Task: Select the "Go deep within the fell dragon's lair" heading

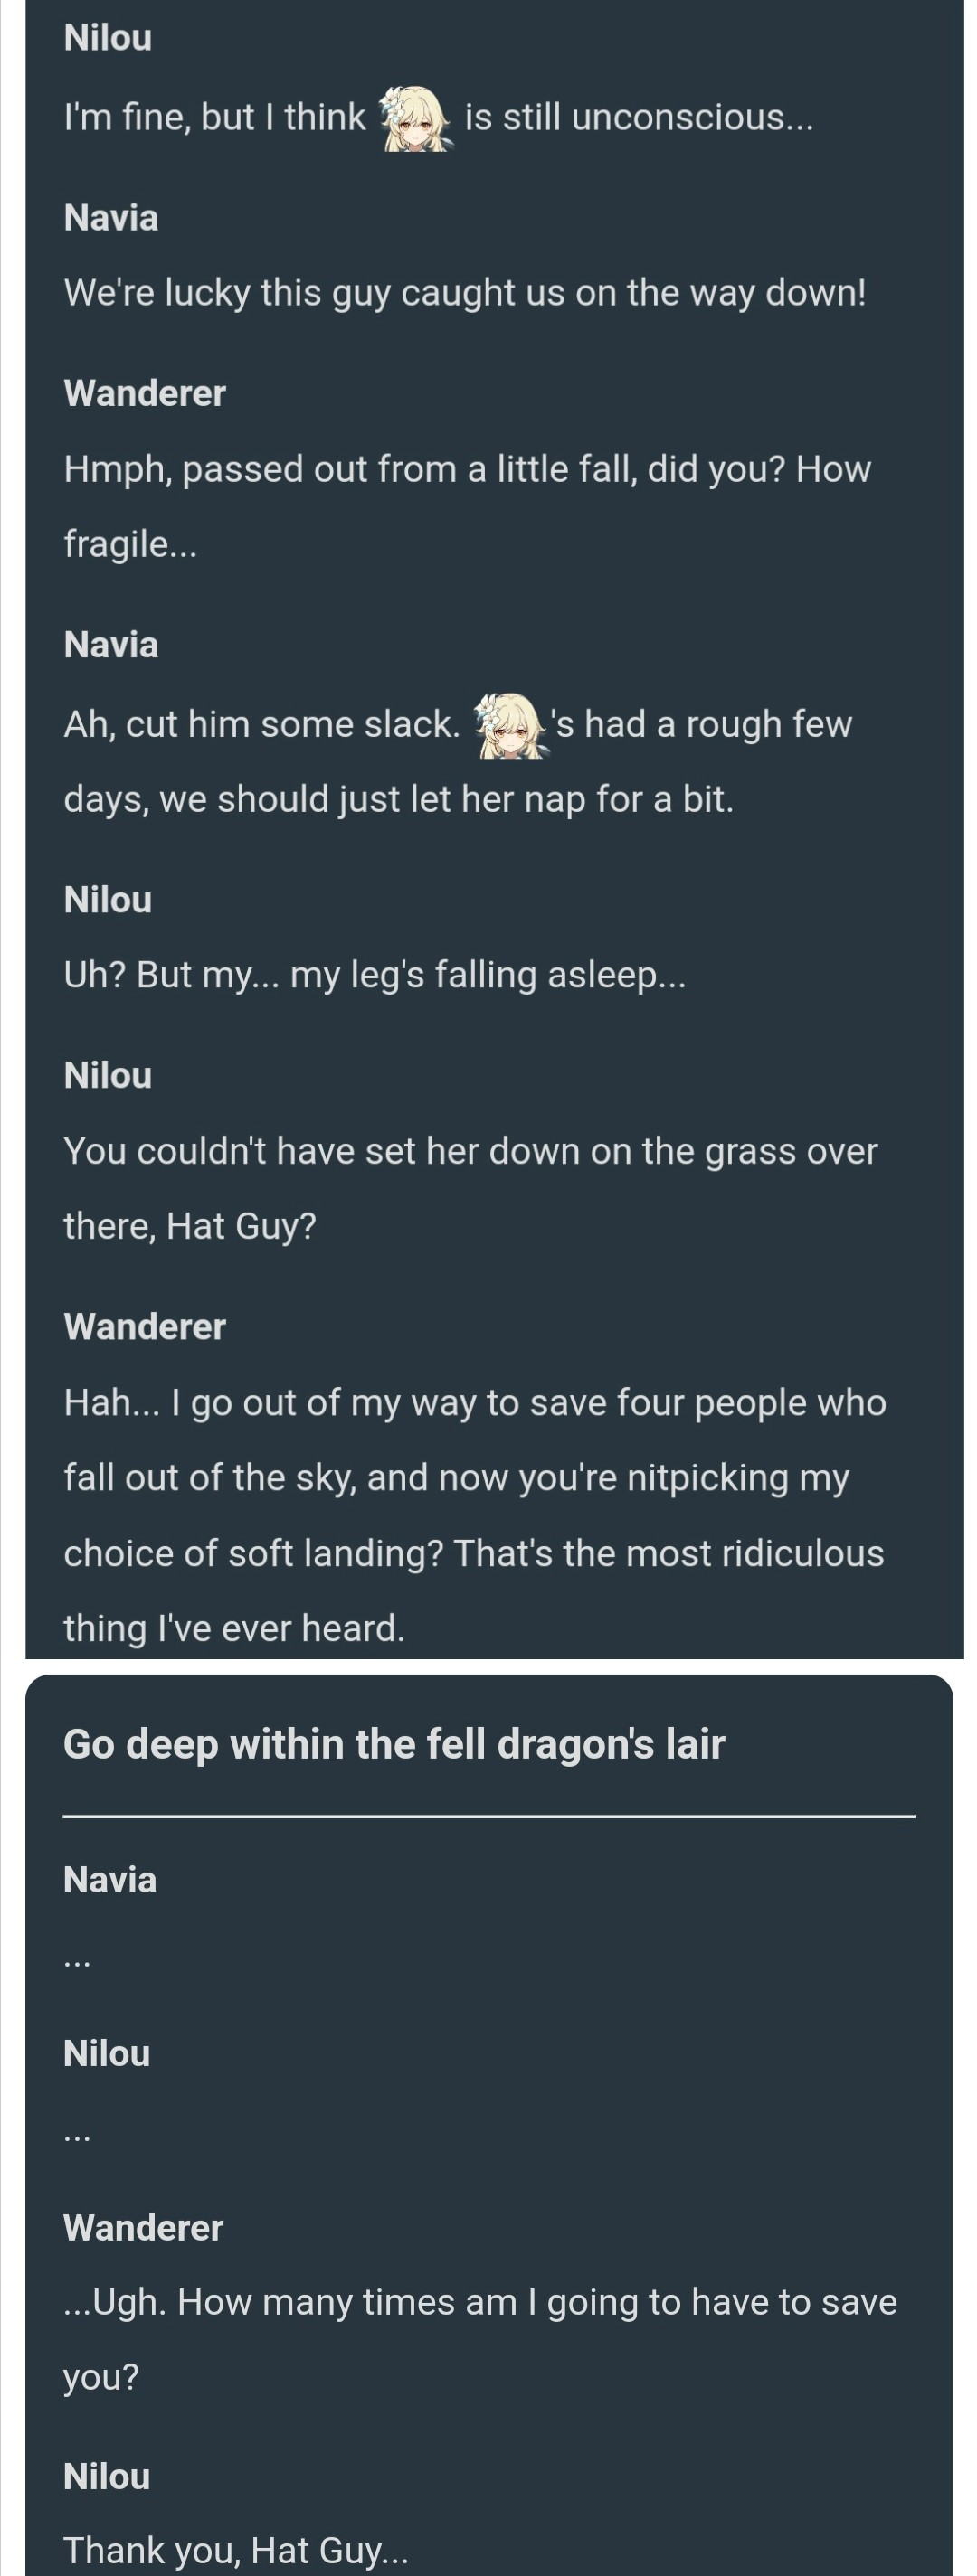Action: [x=394, y=1744]
